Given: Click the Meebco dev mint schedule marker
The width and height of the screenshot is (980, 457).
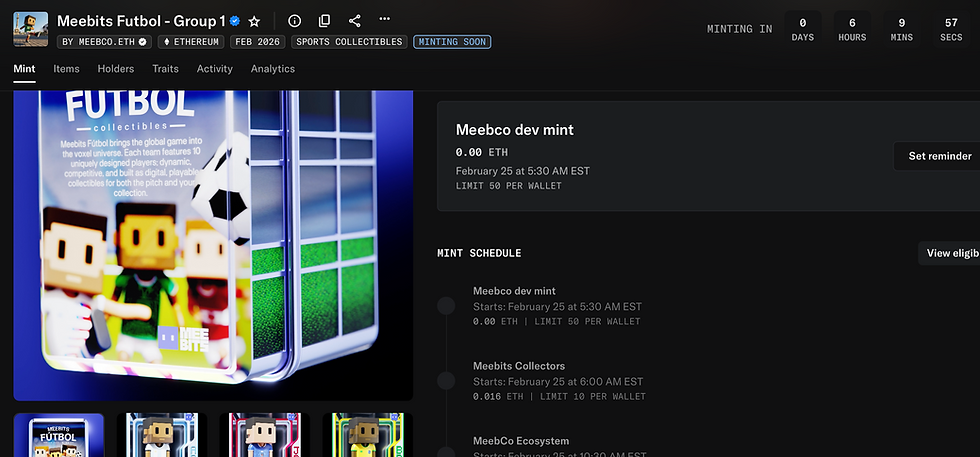Looking at the screenshot, I should point(446,306).
